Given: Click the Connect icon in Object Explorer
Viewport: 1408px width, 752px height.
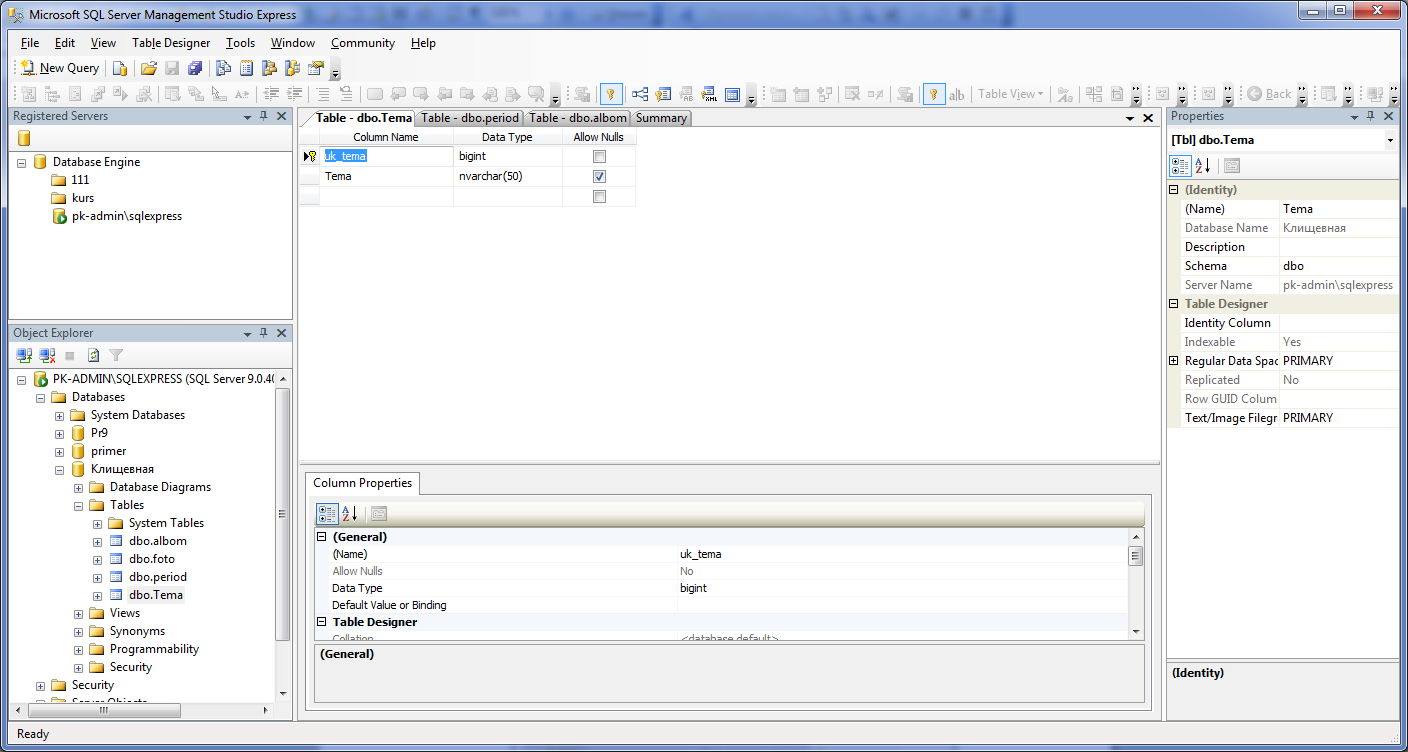Looking at the screenshot, I should coord(24,355).
